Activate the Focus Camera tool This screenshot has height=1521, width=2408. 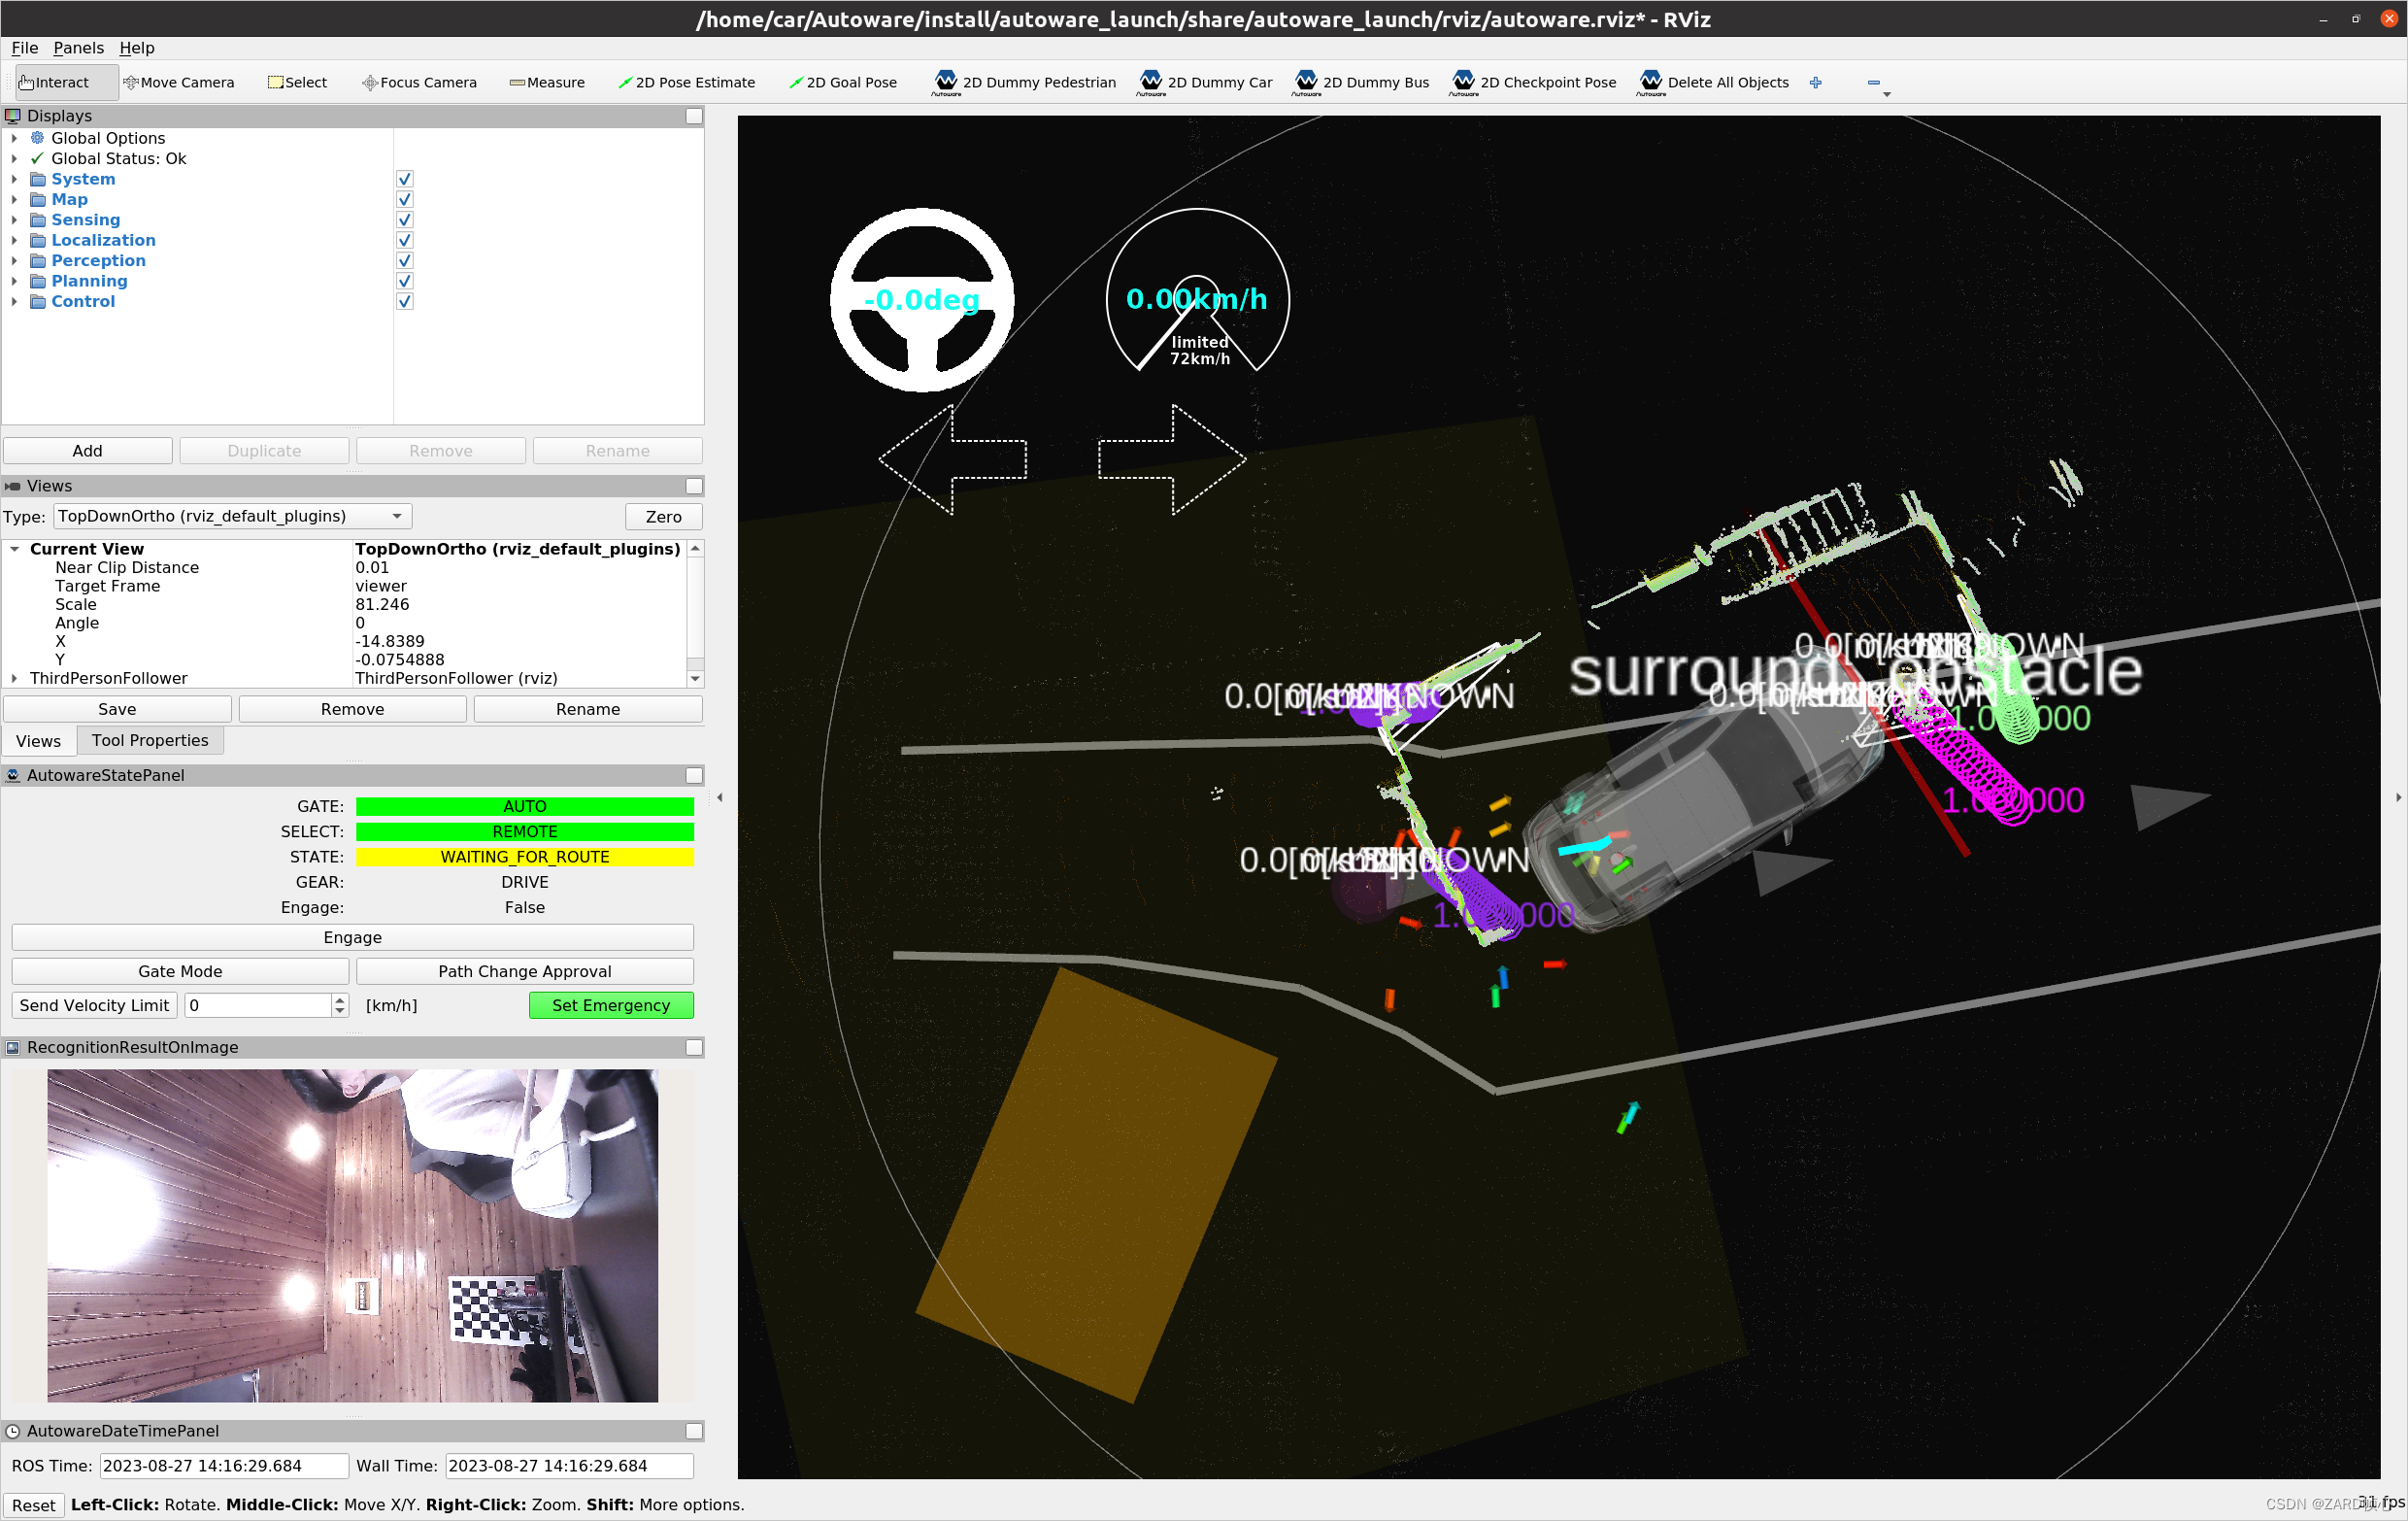click(419, 82)
